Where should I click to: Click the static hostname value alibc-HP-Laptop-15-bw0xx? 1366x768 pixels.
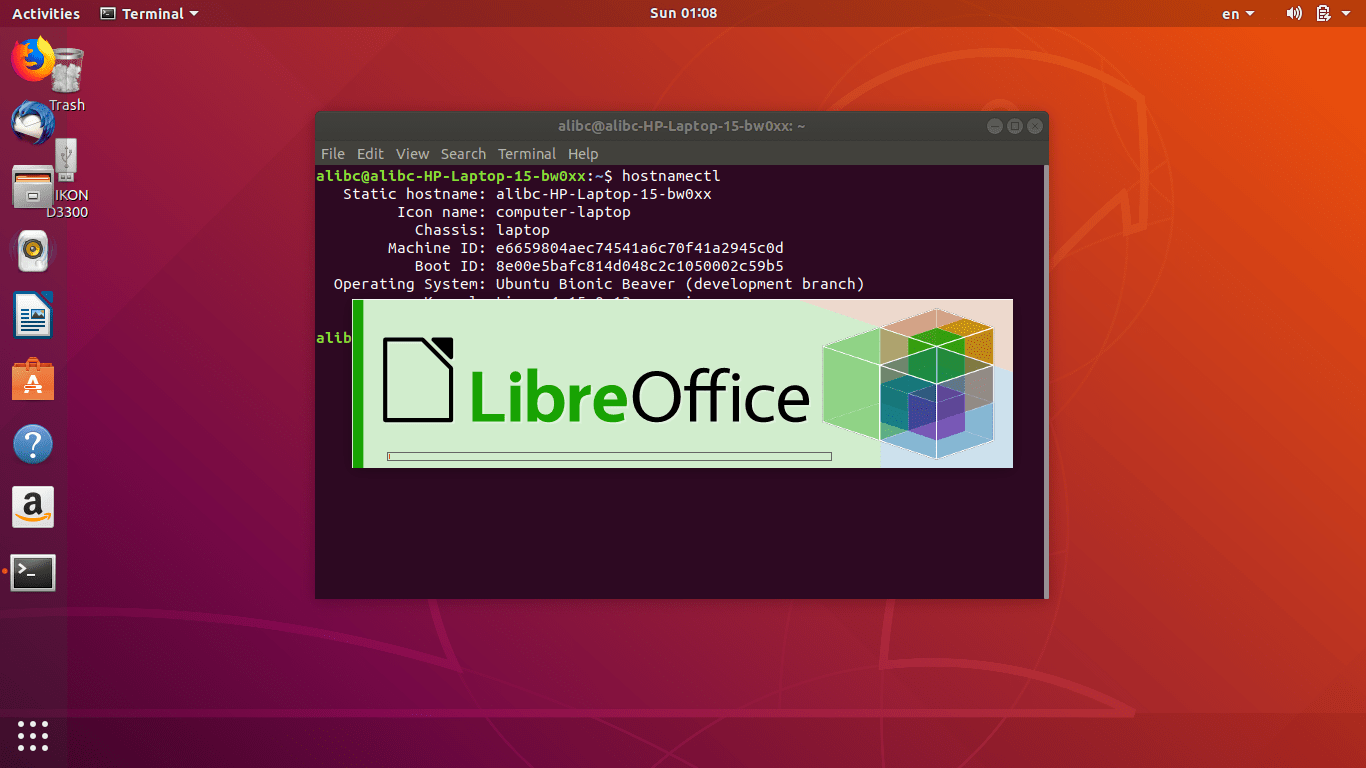coord(604,194)
